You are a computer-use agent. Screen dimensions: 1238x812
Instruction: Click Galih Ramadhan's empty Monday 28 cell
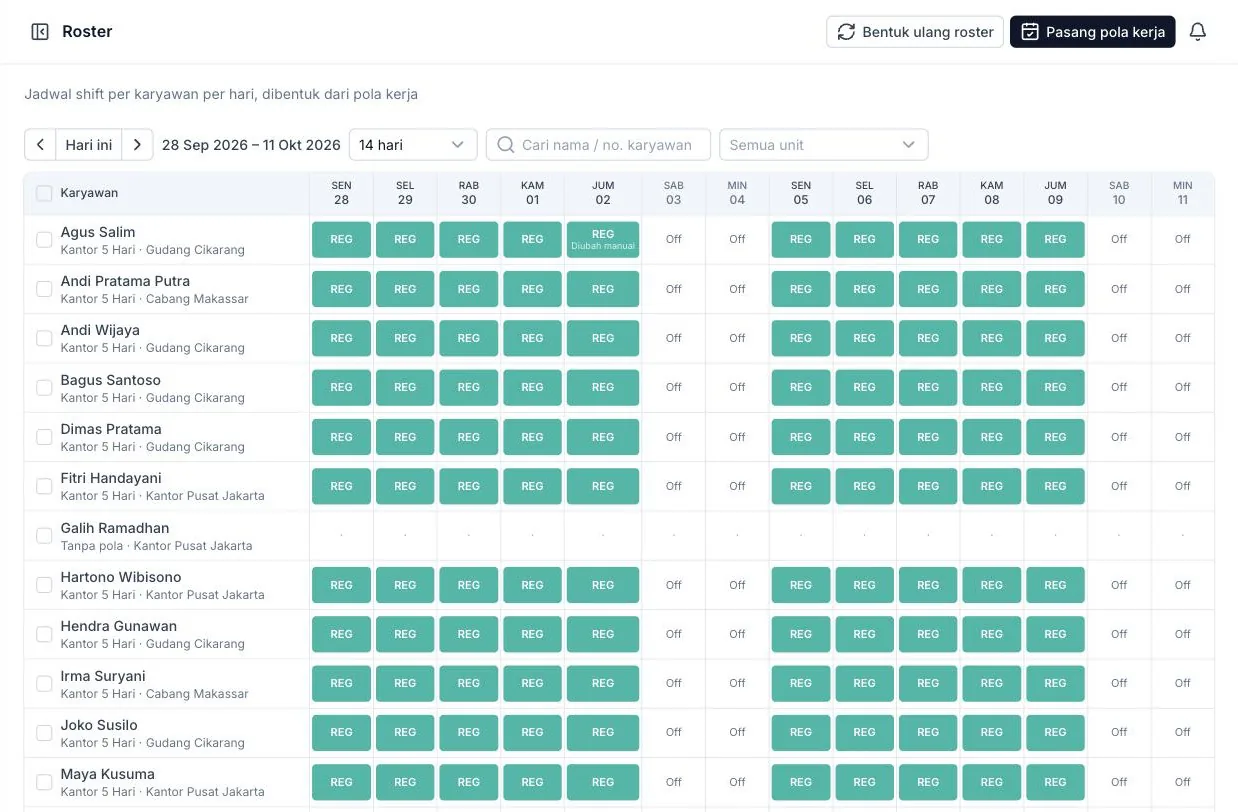pyautogui.click(x=341, y=536)
